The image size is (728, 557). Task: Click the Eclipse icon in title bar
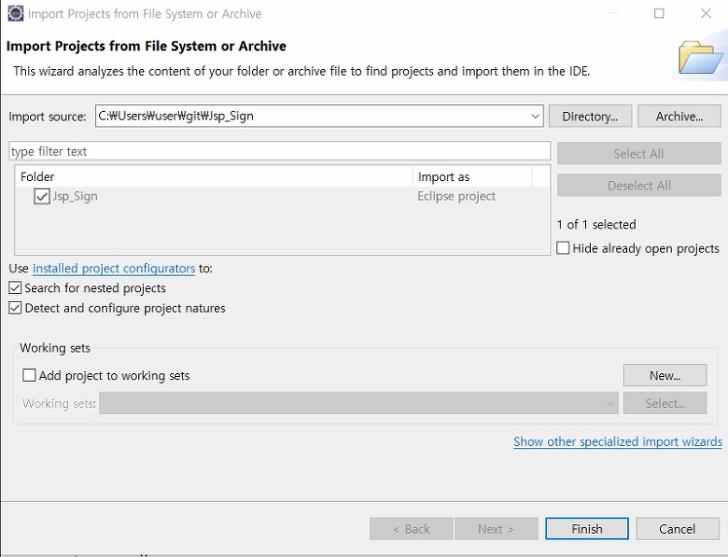(x=15, y=13)
